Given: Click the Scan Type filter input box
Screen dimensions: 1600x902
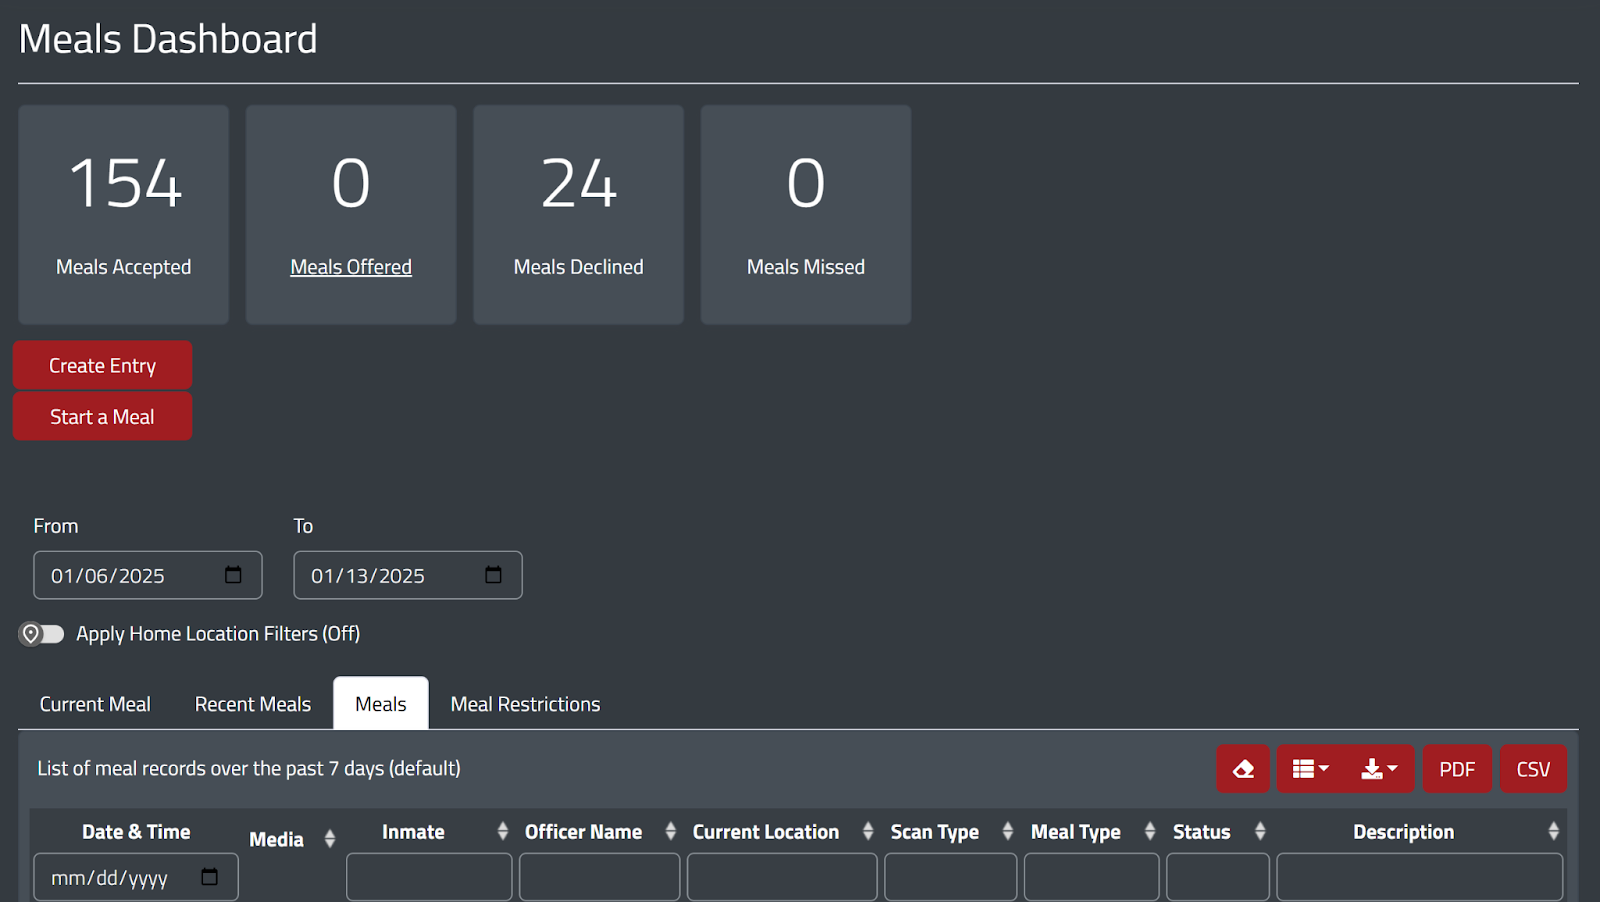Looking at the screenshot, I should [x=951, y=877].
